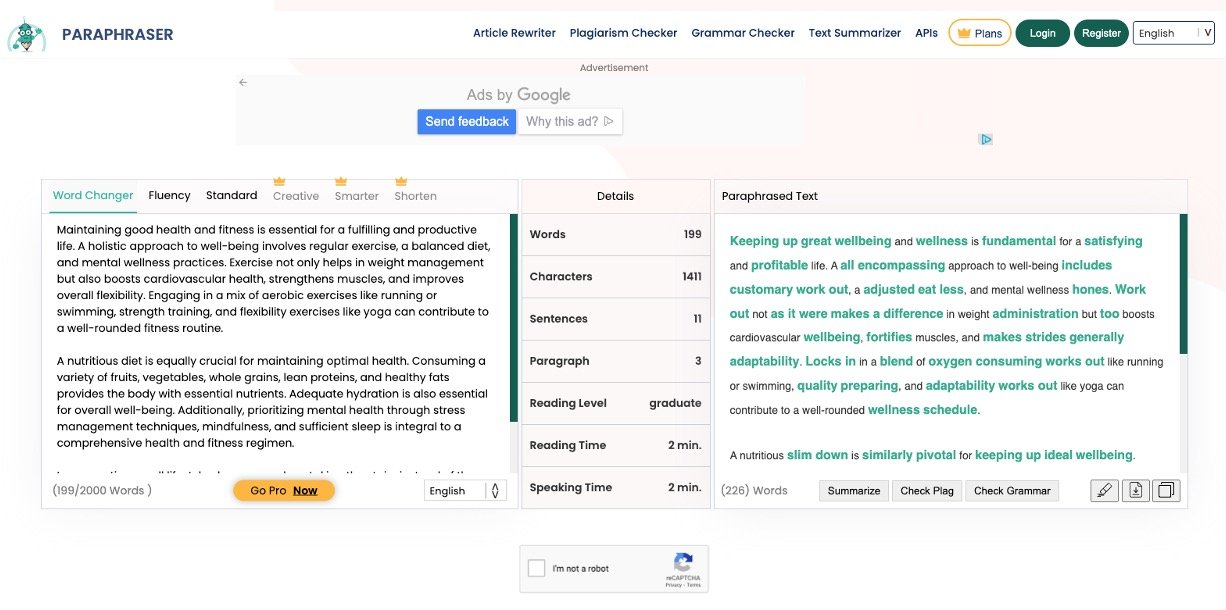
Task: Click the highlighted word 'satisfying'
Action: tap(1113, 241)
